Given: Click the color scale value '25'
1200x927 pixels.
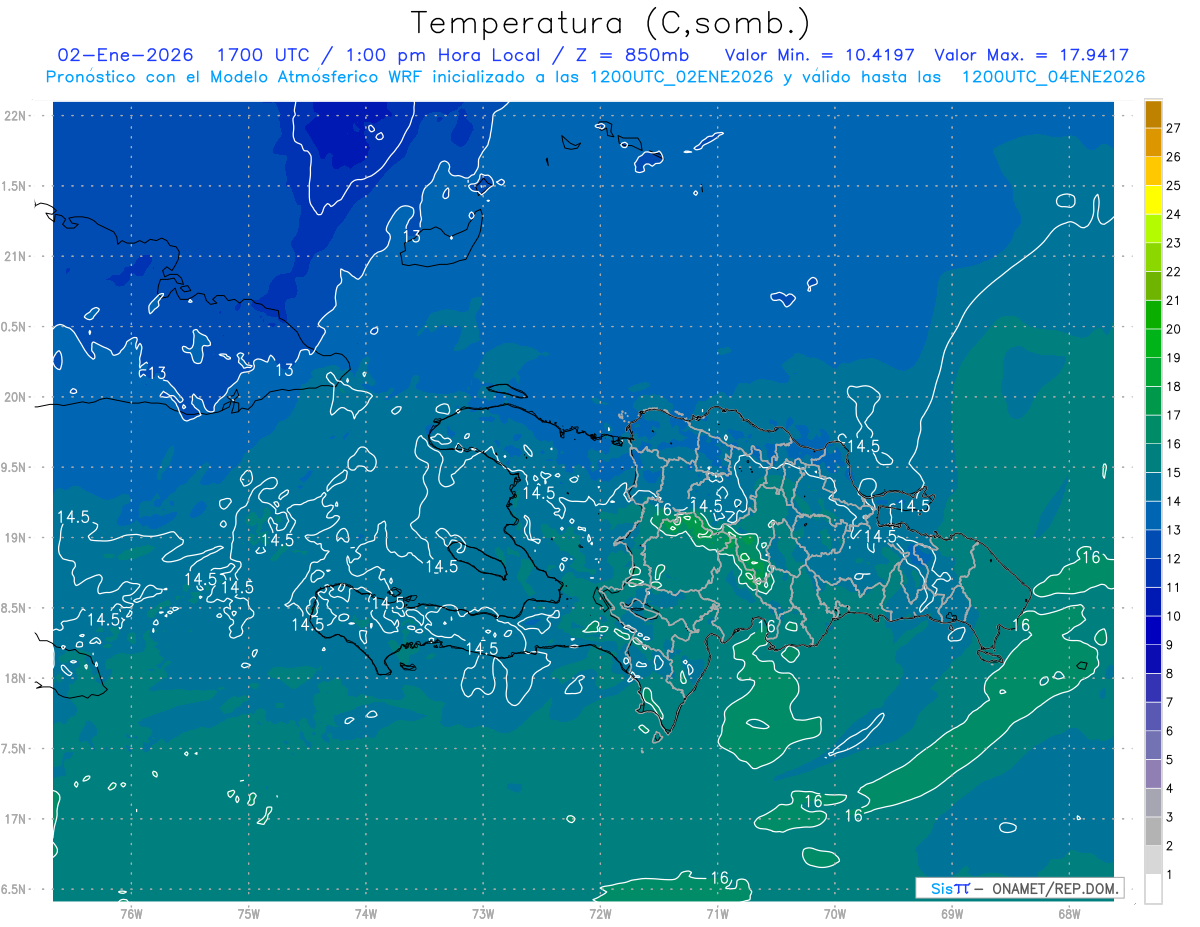Looking at the screenshot, I should [x=1174, y=185].
